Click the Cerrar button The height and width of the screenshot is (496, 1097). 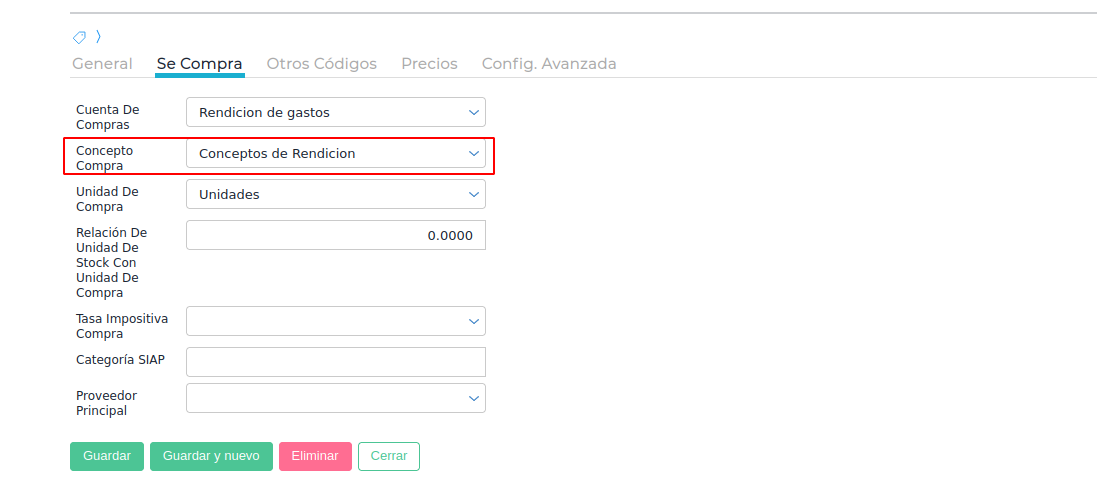(389, 456)
